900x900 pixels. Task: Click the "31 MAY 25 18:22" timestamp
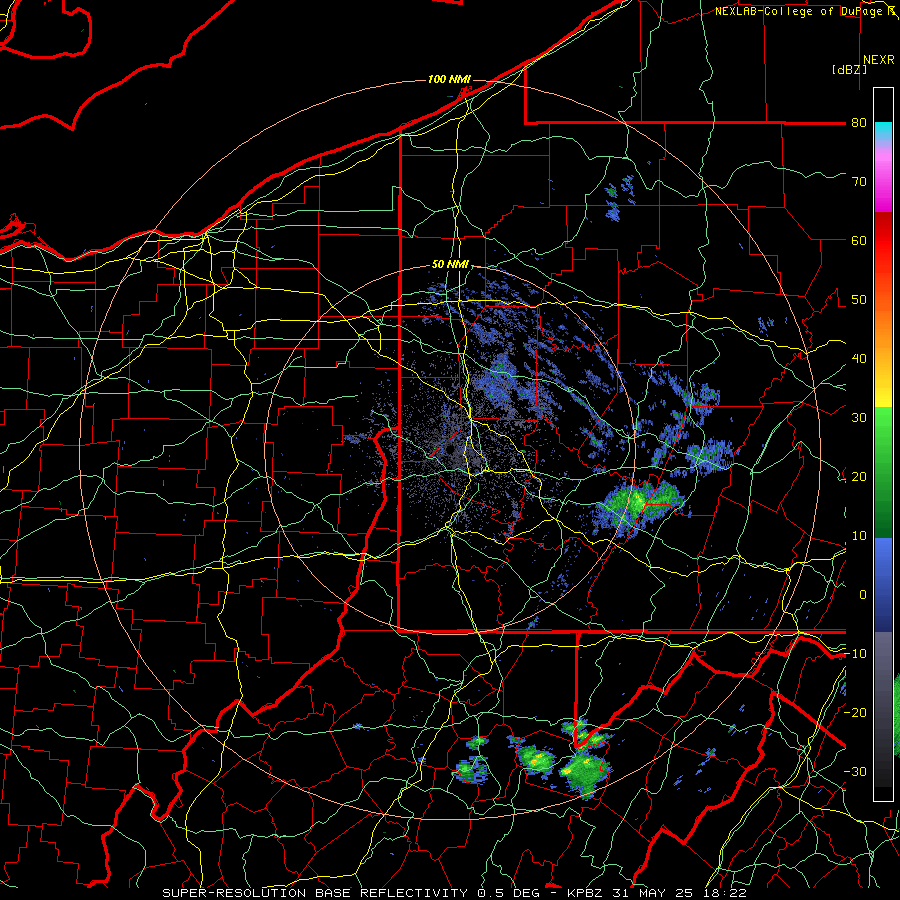(x=678, y=893)
